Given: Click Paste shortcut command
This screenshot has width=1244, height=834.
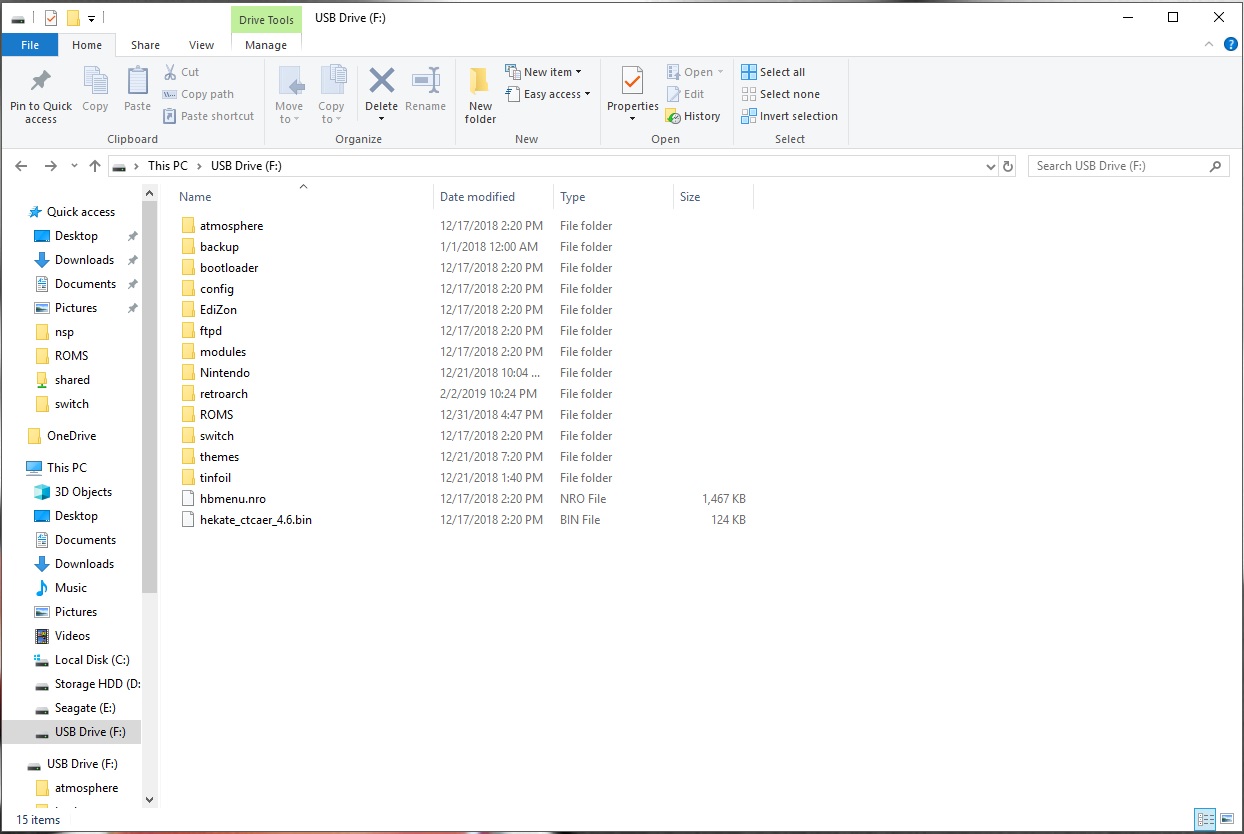Looking at the screenshot, I should point(208,116).
